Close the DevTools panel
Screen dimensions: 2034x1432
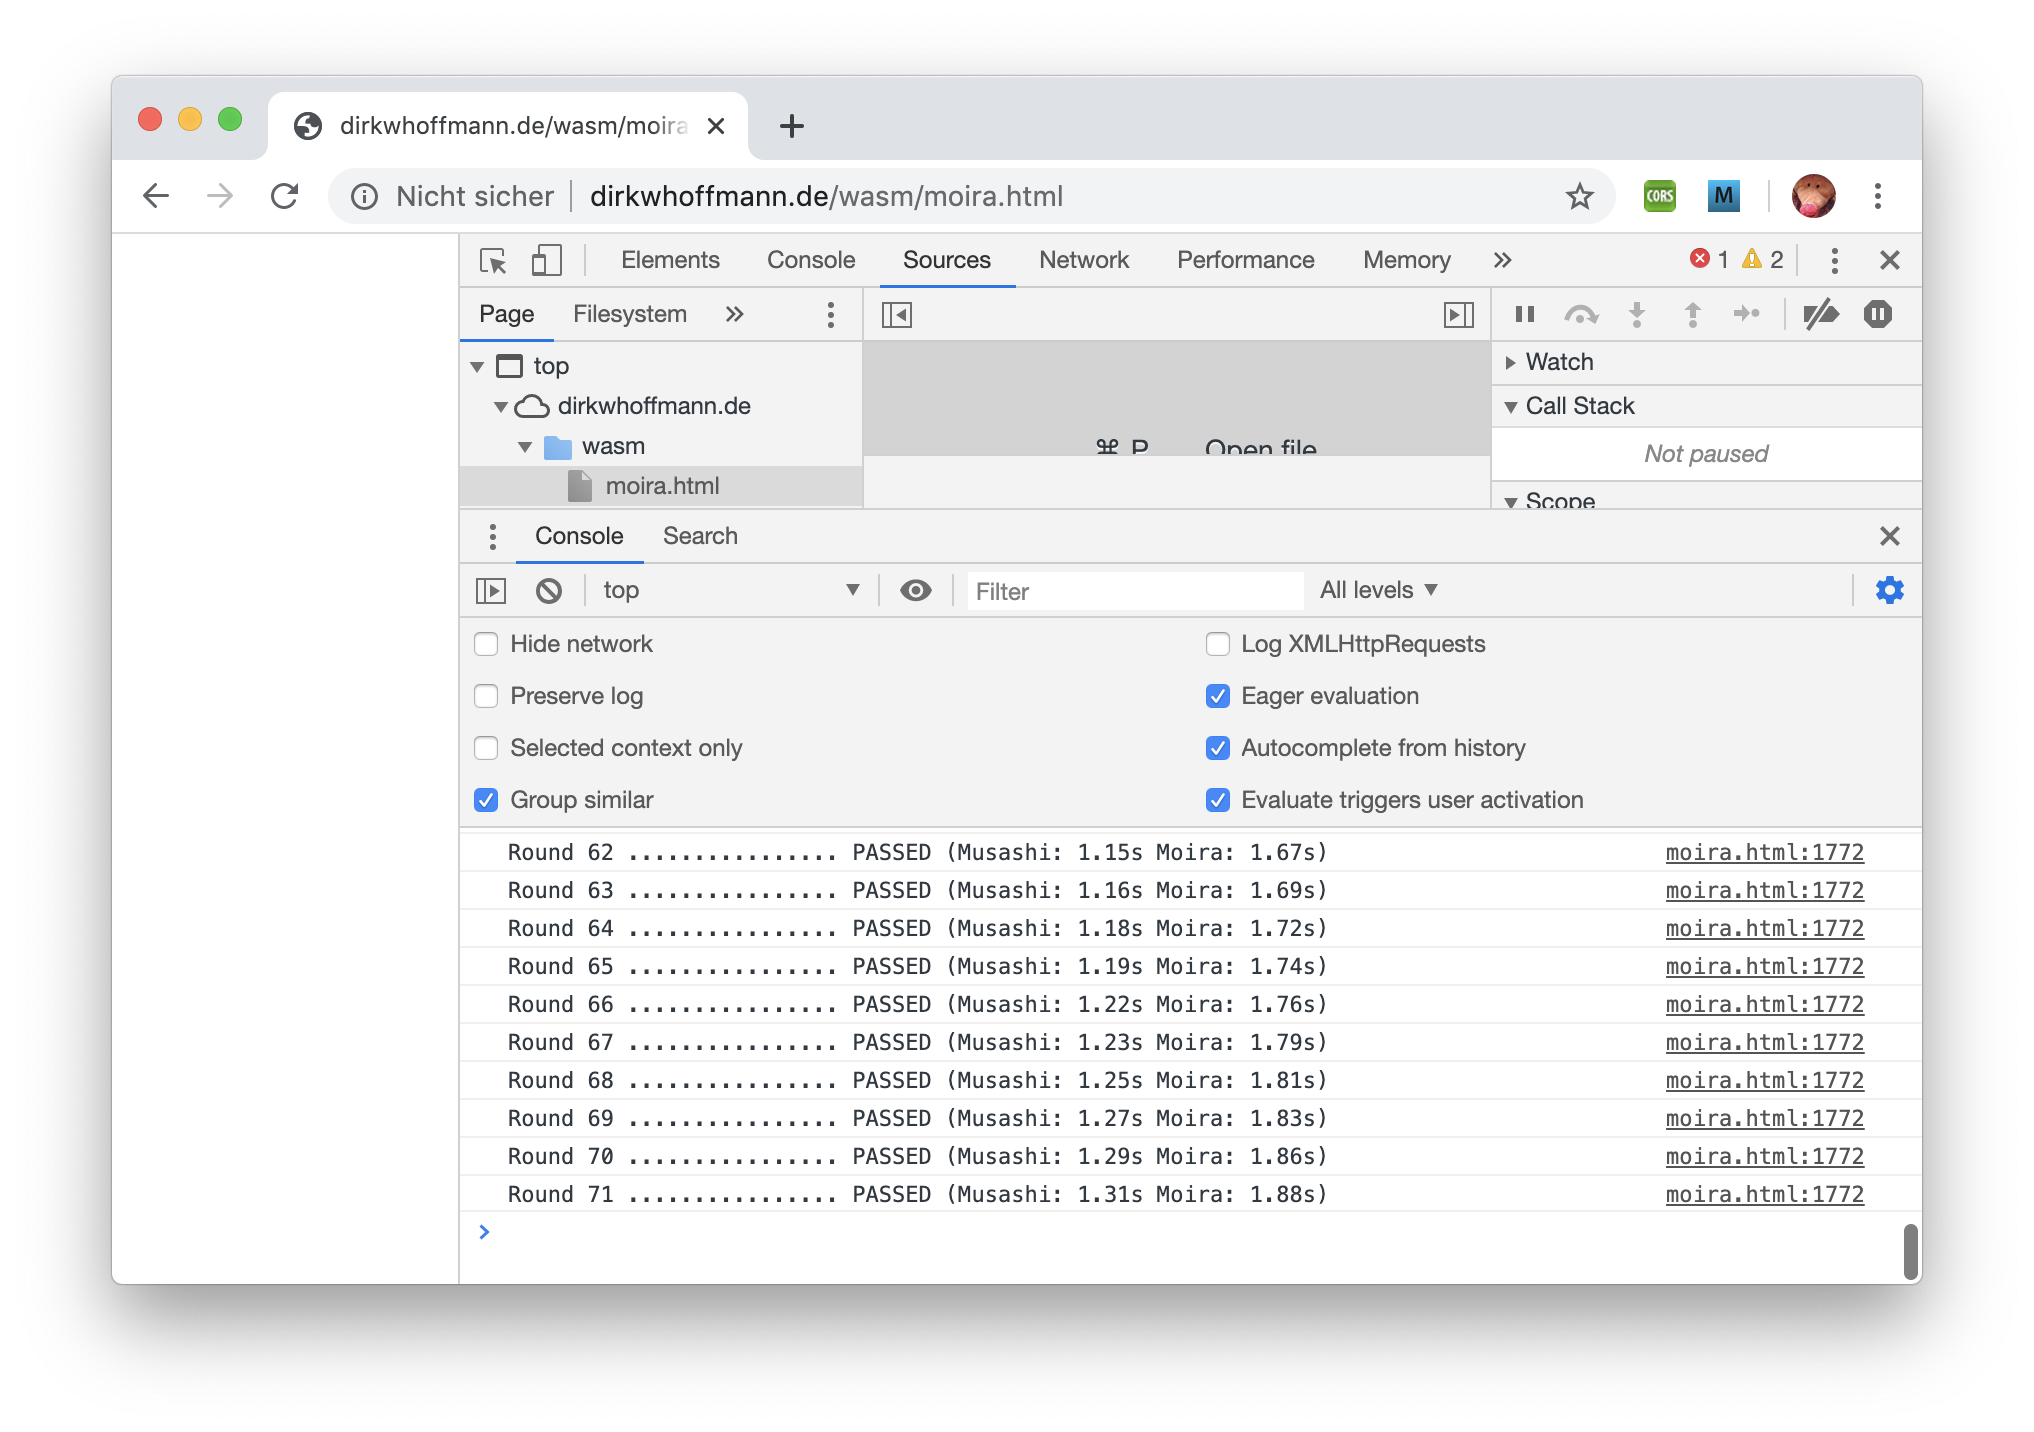(1889, 260)
